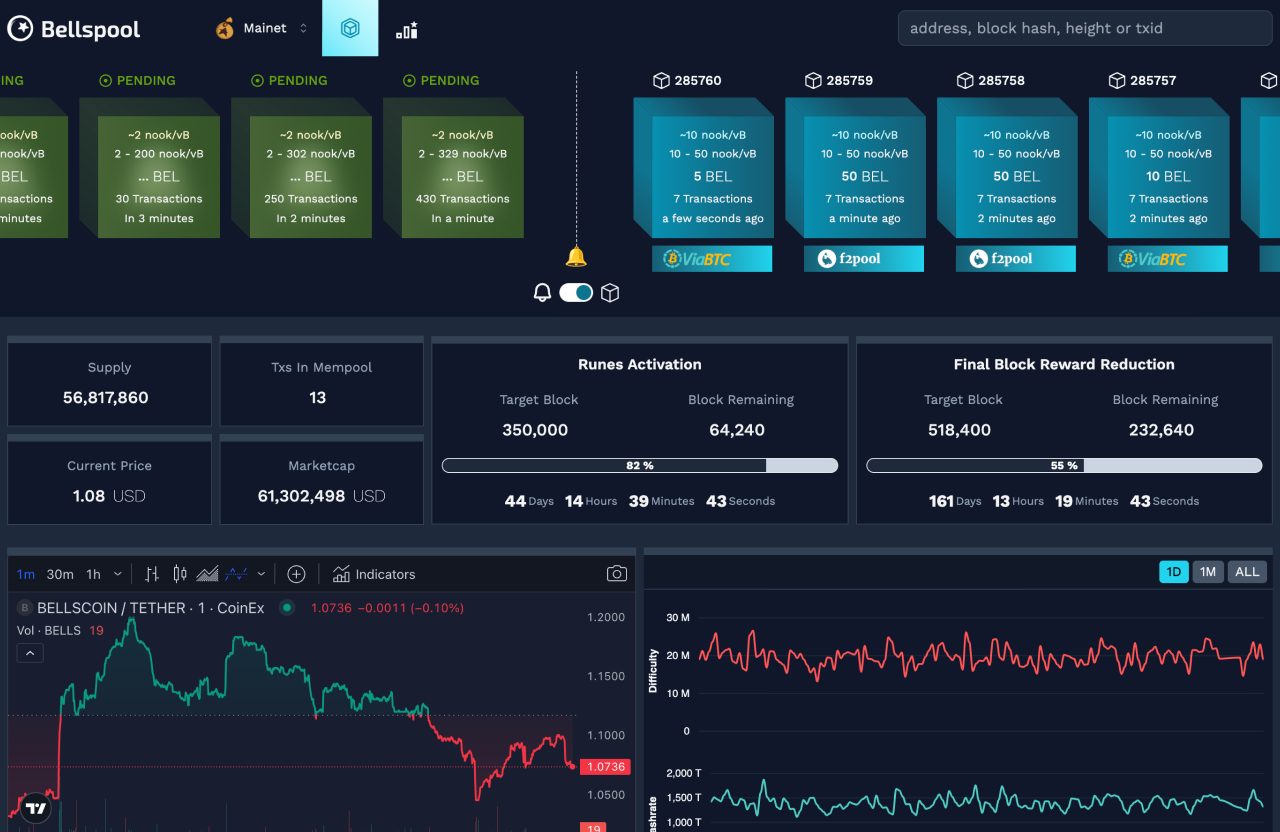Viewport: 1280px width, 832px height.
Task: Click green market status dot
Action: point(287,607)
